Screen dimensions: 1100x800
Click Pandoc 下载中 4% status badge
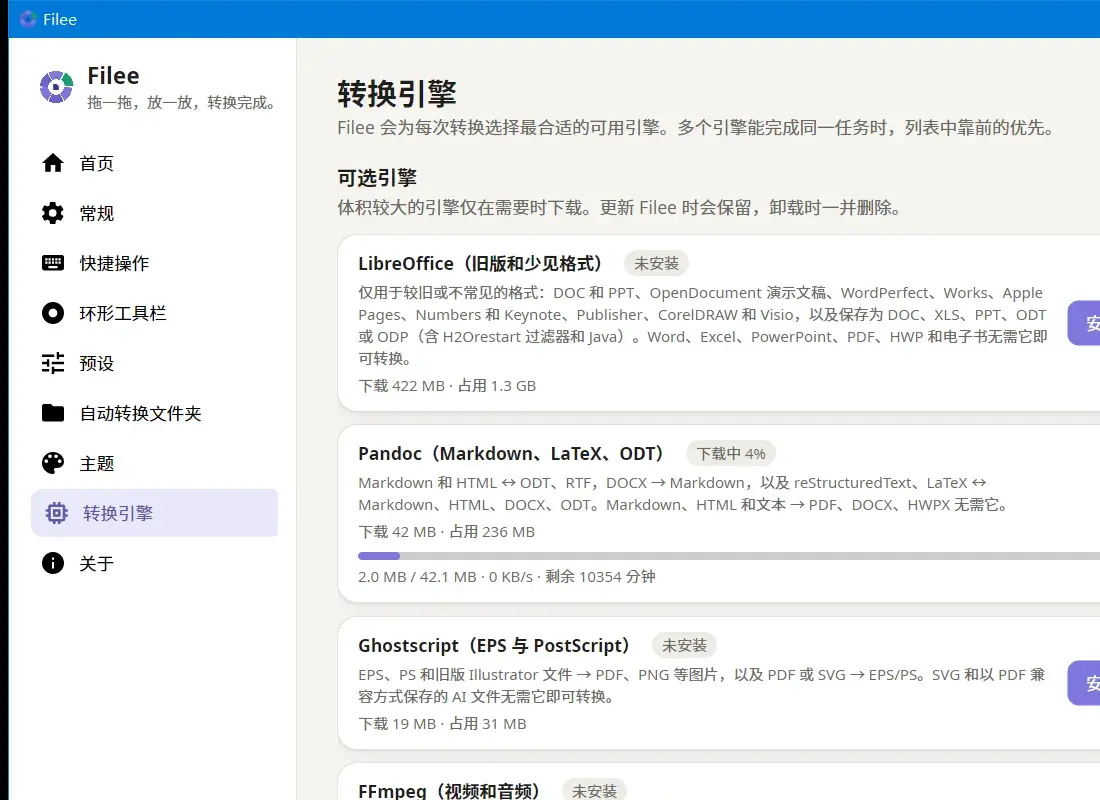click(731, 453)
